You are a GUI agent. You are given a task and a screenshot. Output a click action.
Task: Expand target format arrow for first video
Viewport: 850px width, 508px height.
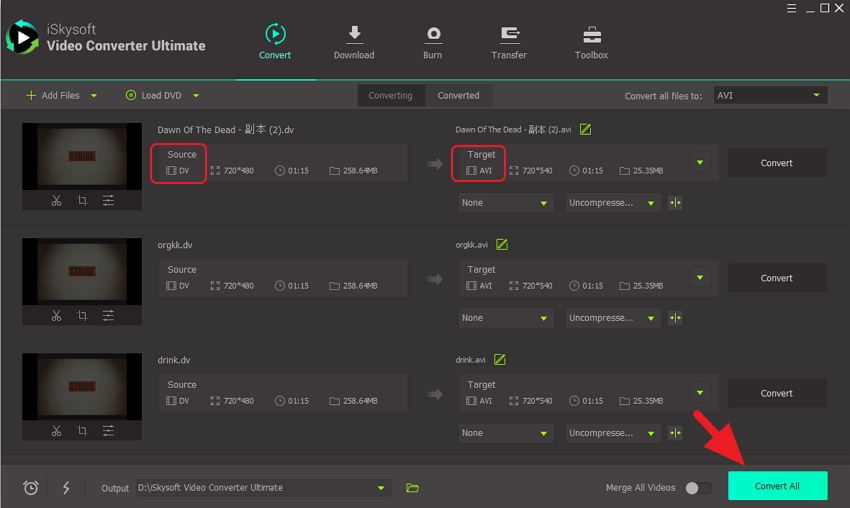pyautogui.click(x=700, y=163)
